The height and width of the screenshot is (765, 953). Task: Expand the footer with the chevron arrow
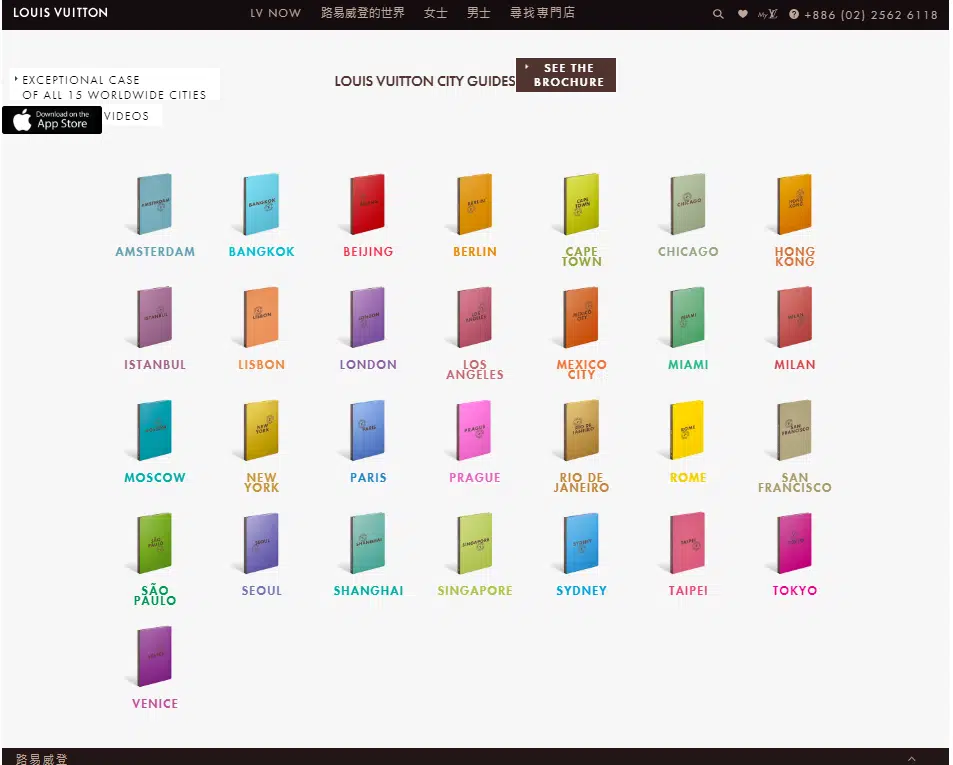click(x=911, y=758)
